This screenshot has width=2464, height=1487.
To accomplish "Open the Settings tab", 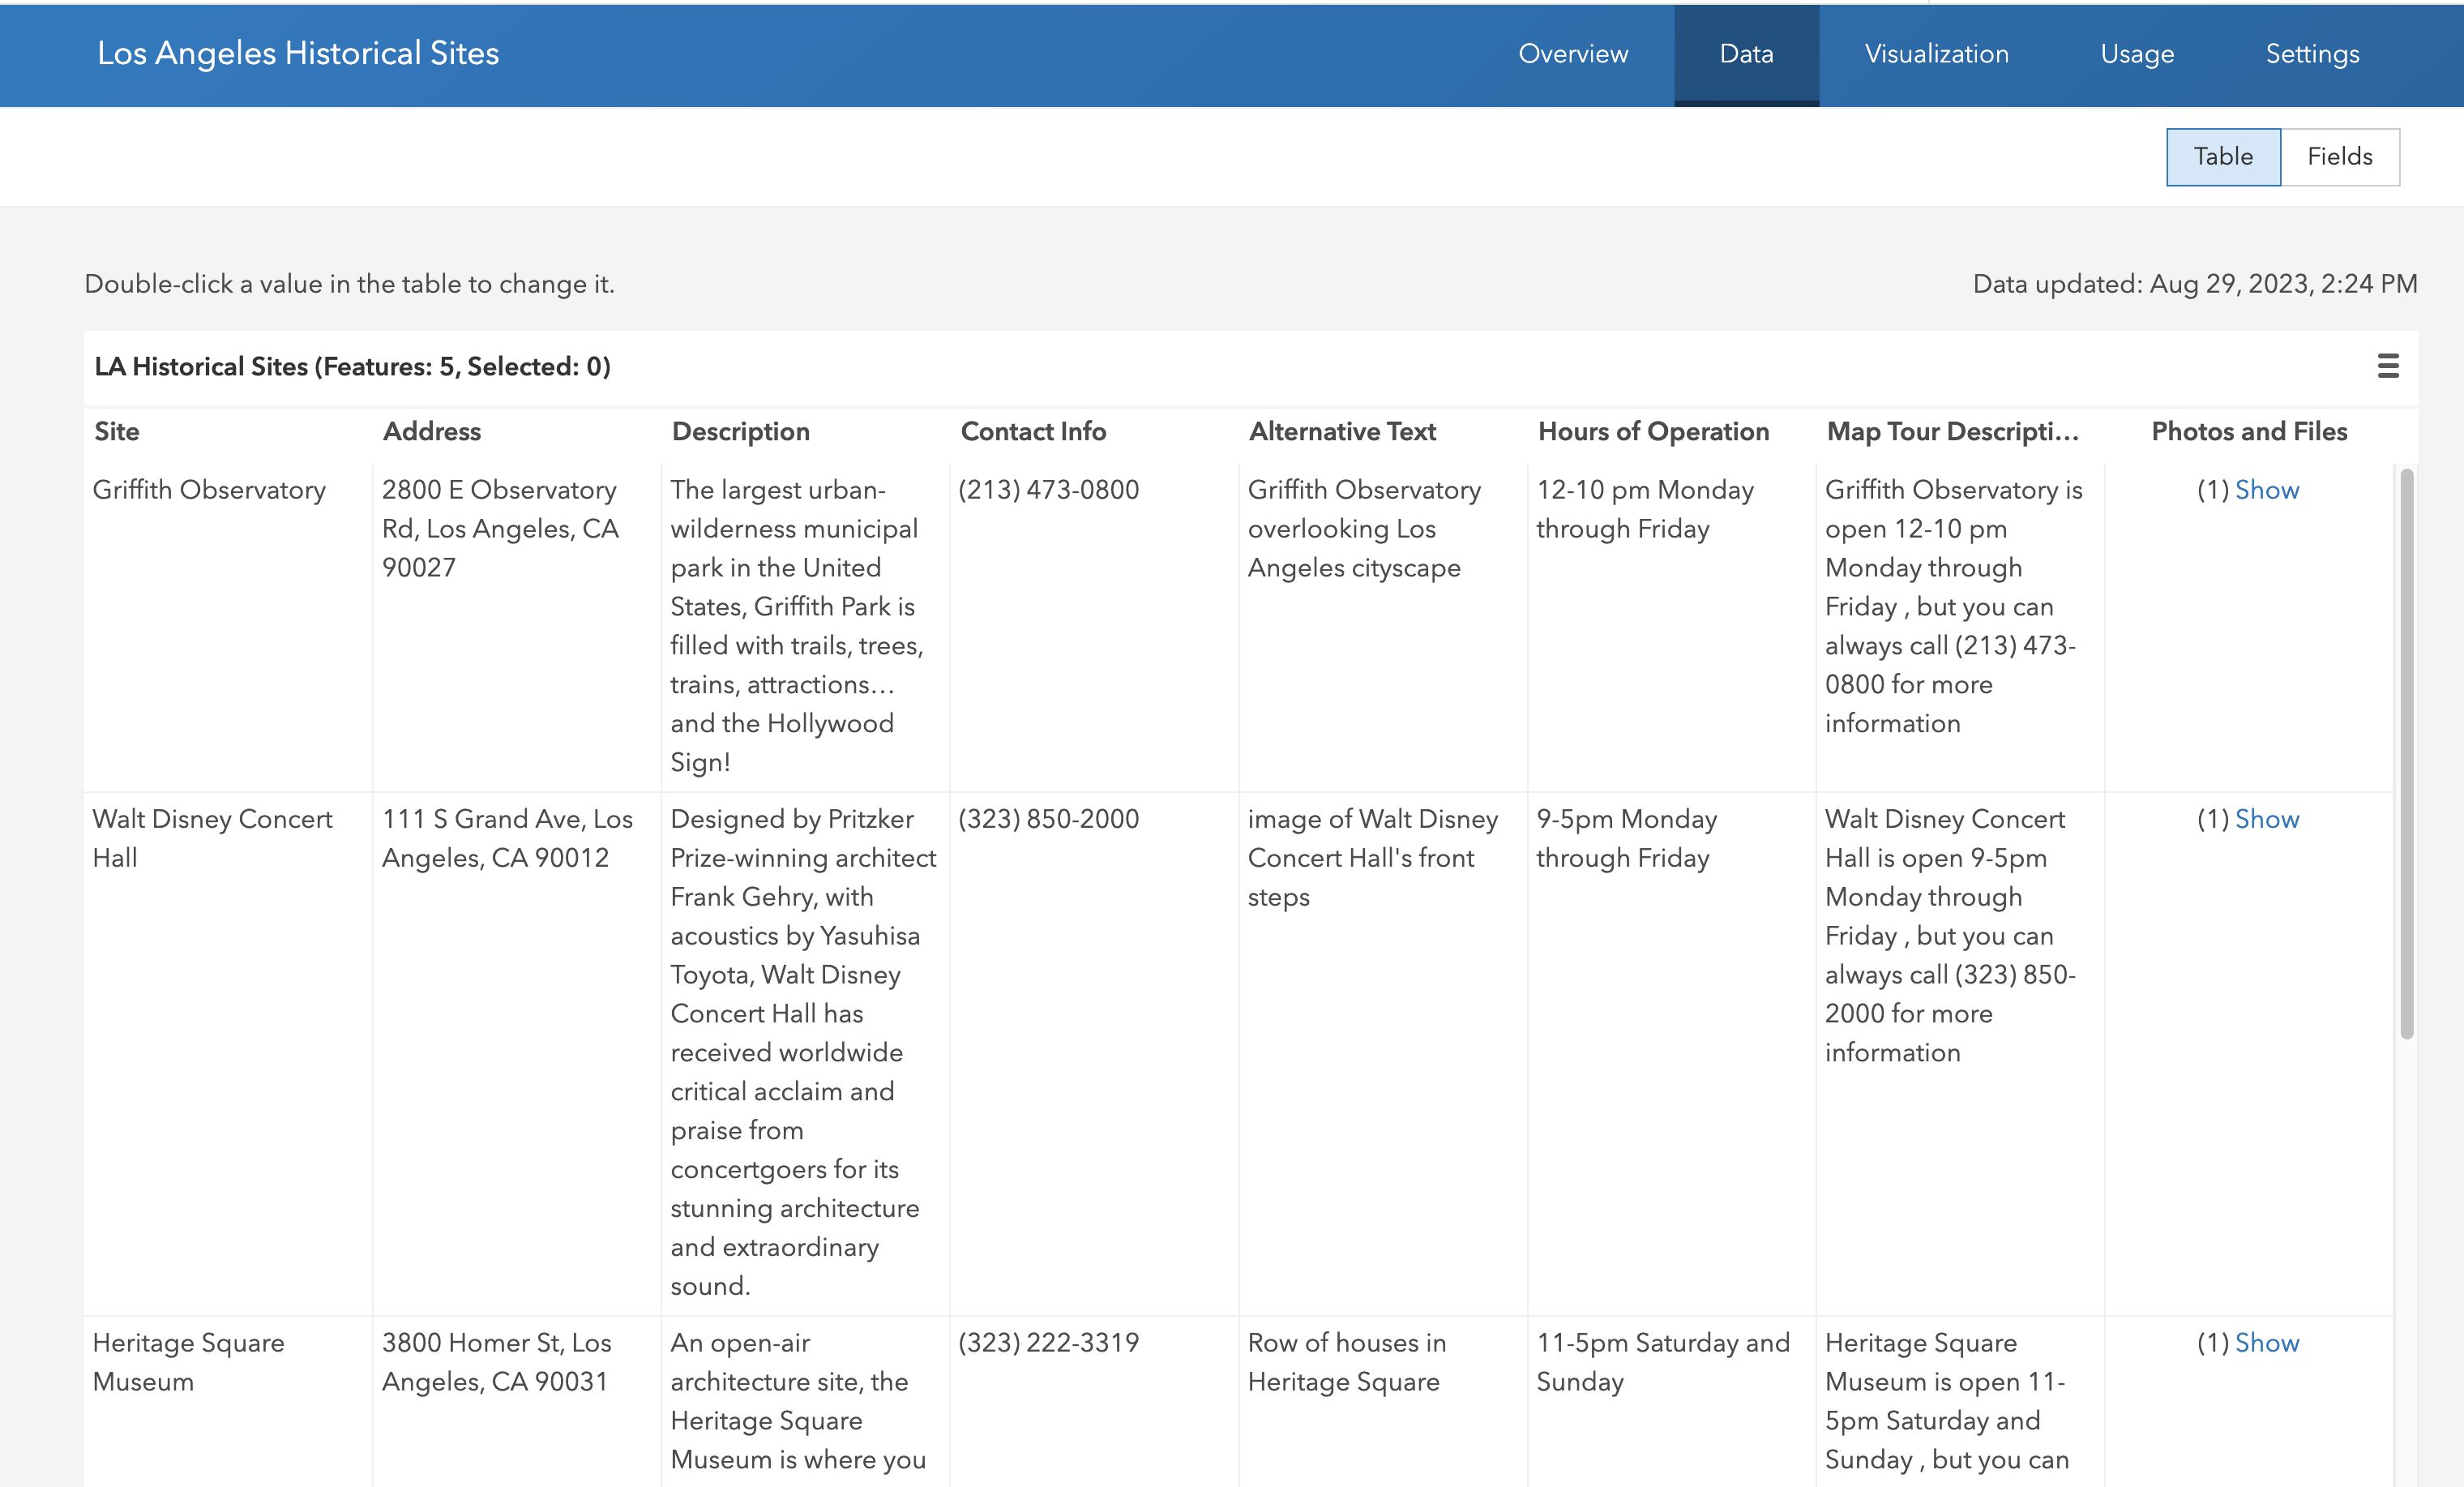I will 2311,54.
